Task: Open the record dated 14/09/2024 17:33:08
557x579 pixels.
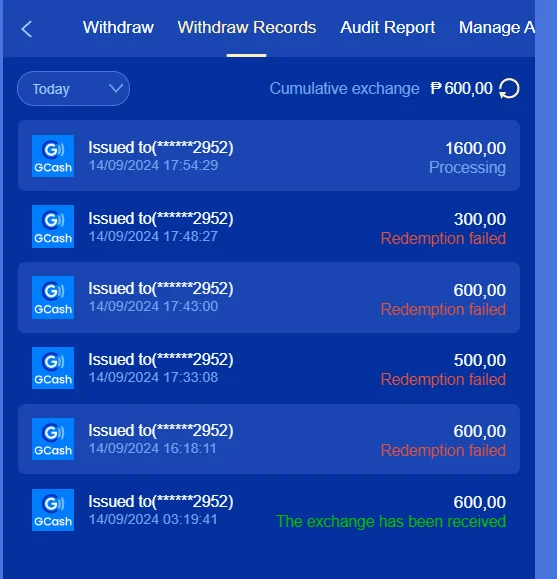Action: (x=269, y=368)
